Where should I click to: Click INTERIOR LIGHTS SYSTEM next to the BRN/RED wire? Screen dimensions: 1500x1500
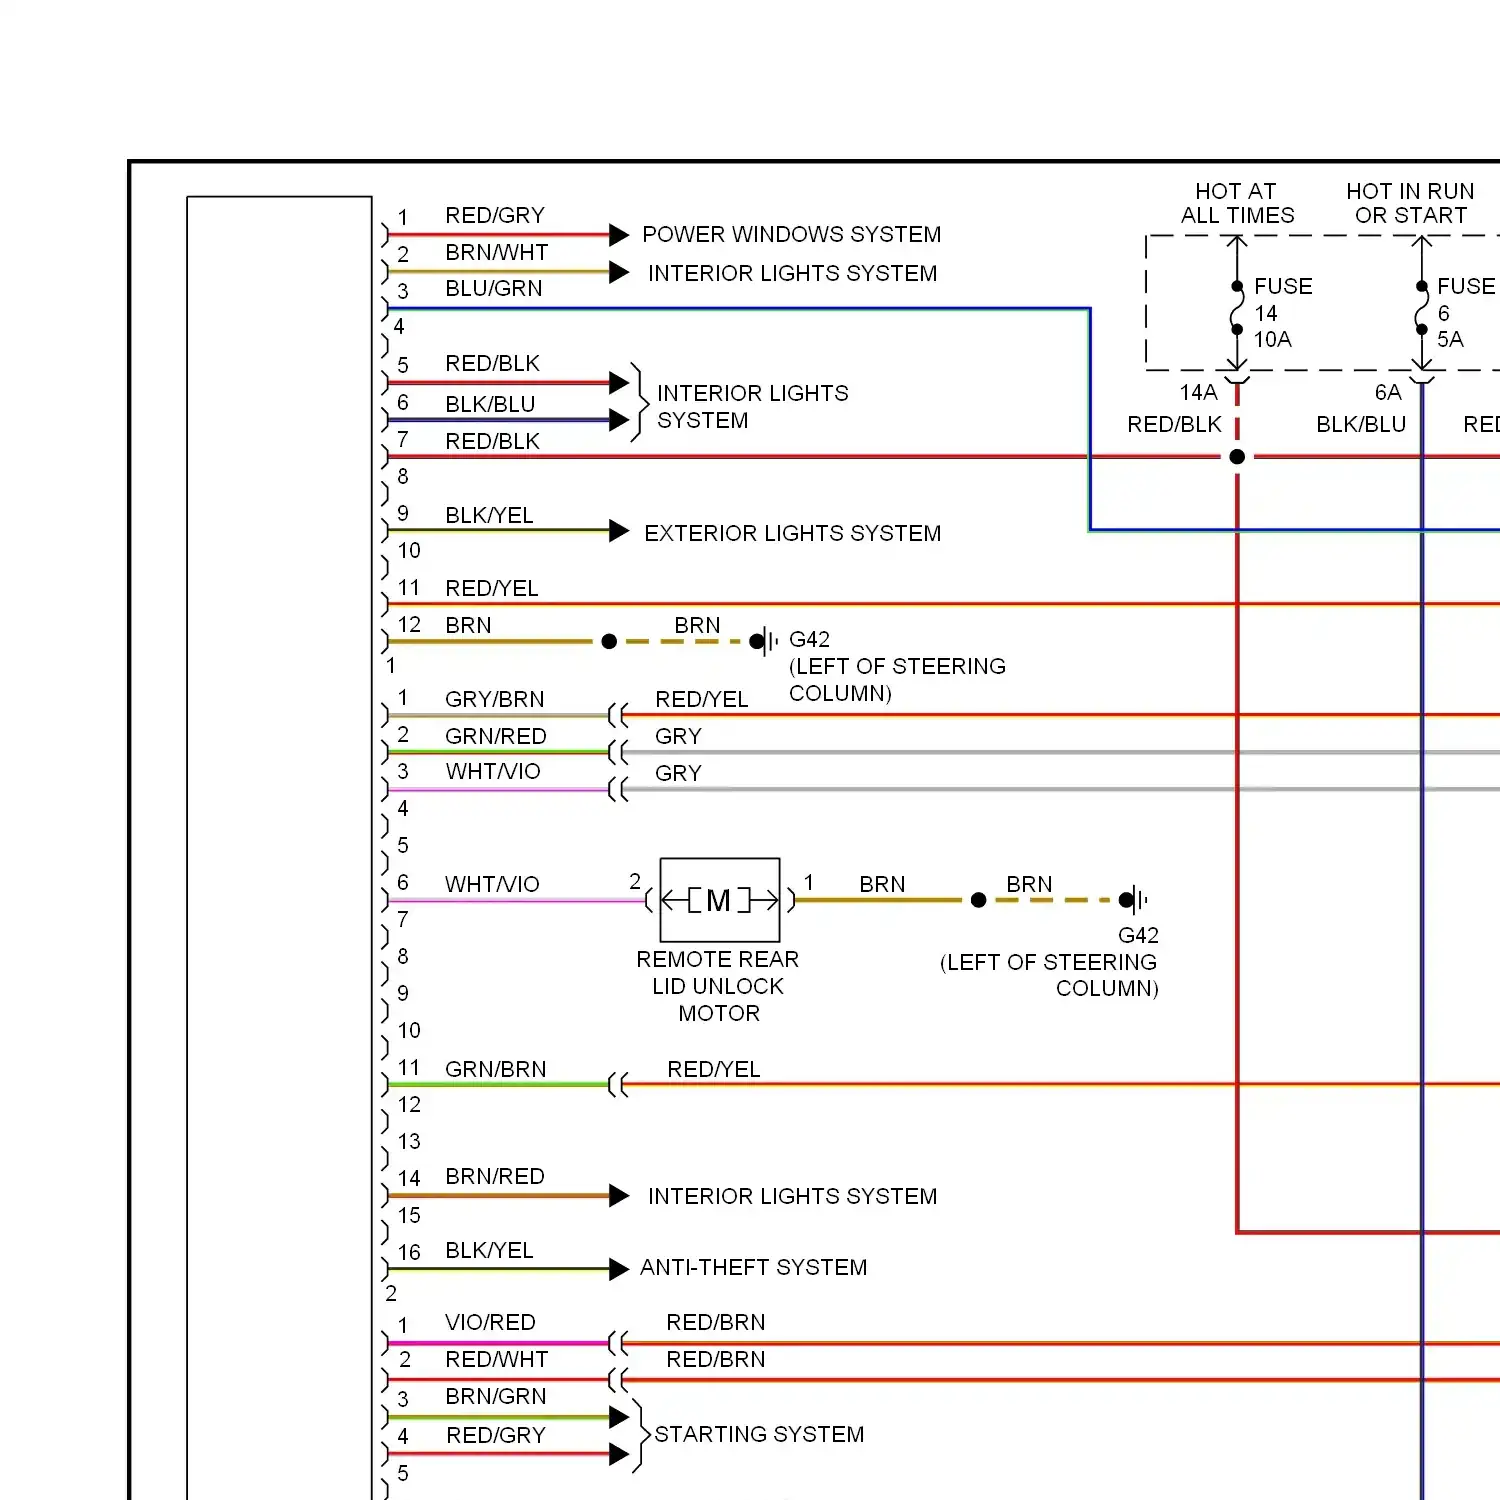coord(792,1196)
